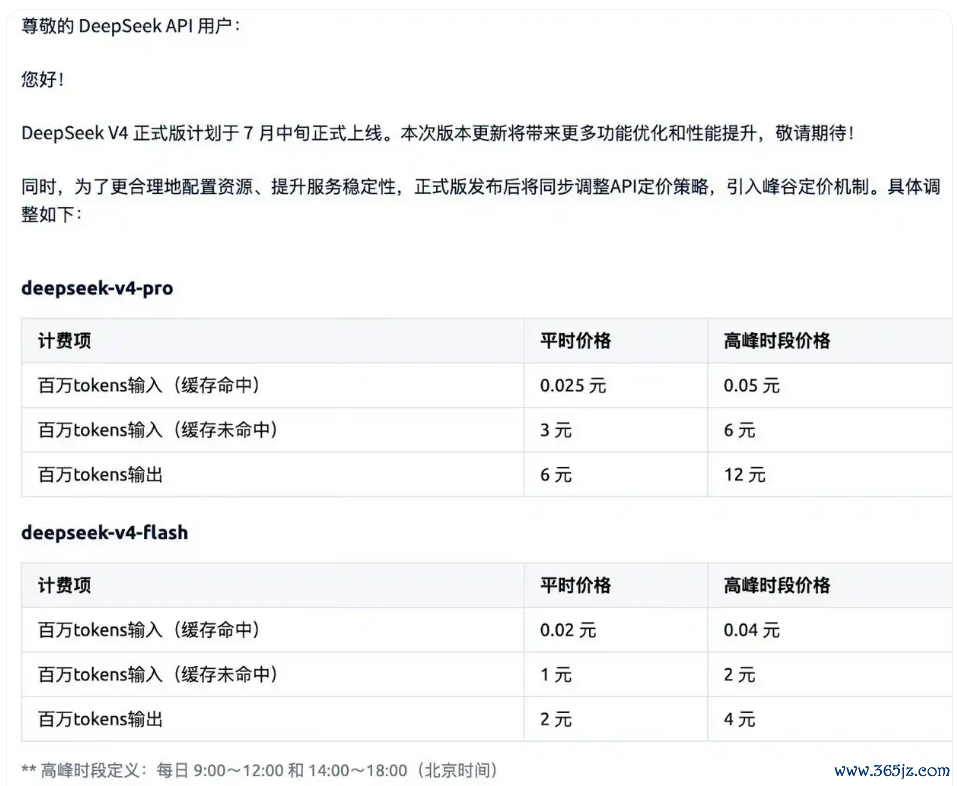
Task: Click the greeting line '尊敬的 DeepSeek API 用户'
Action: click(x=131, y=26)
